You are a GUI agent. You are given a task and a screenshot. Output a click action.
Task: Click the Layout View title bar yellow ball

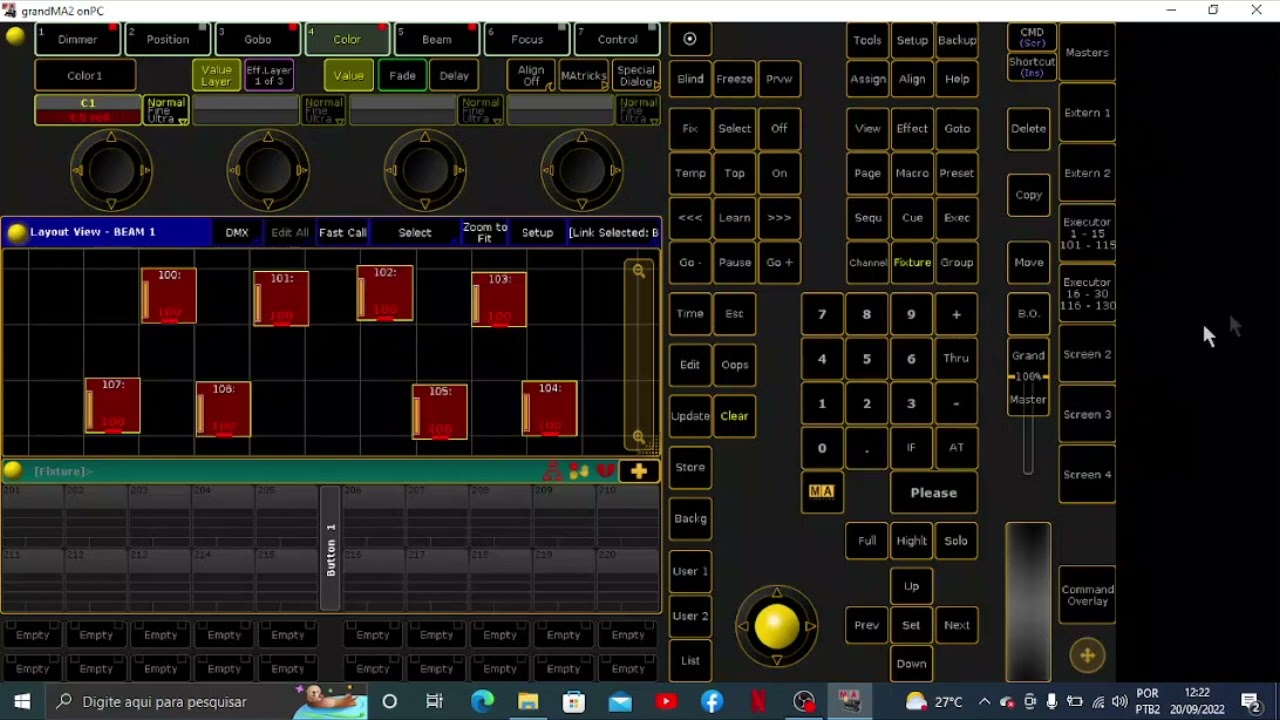pyautogui.click(x=17, y=232)
